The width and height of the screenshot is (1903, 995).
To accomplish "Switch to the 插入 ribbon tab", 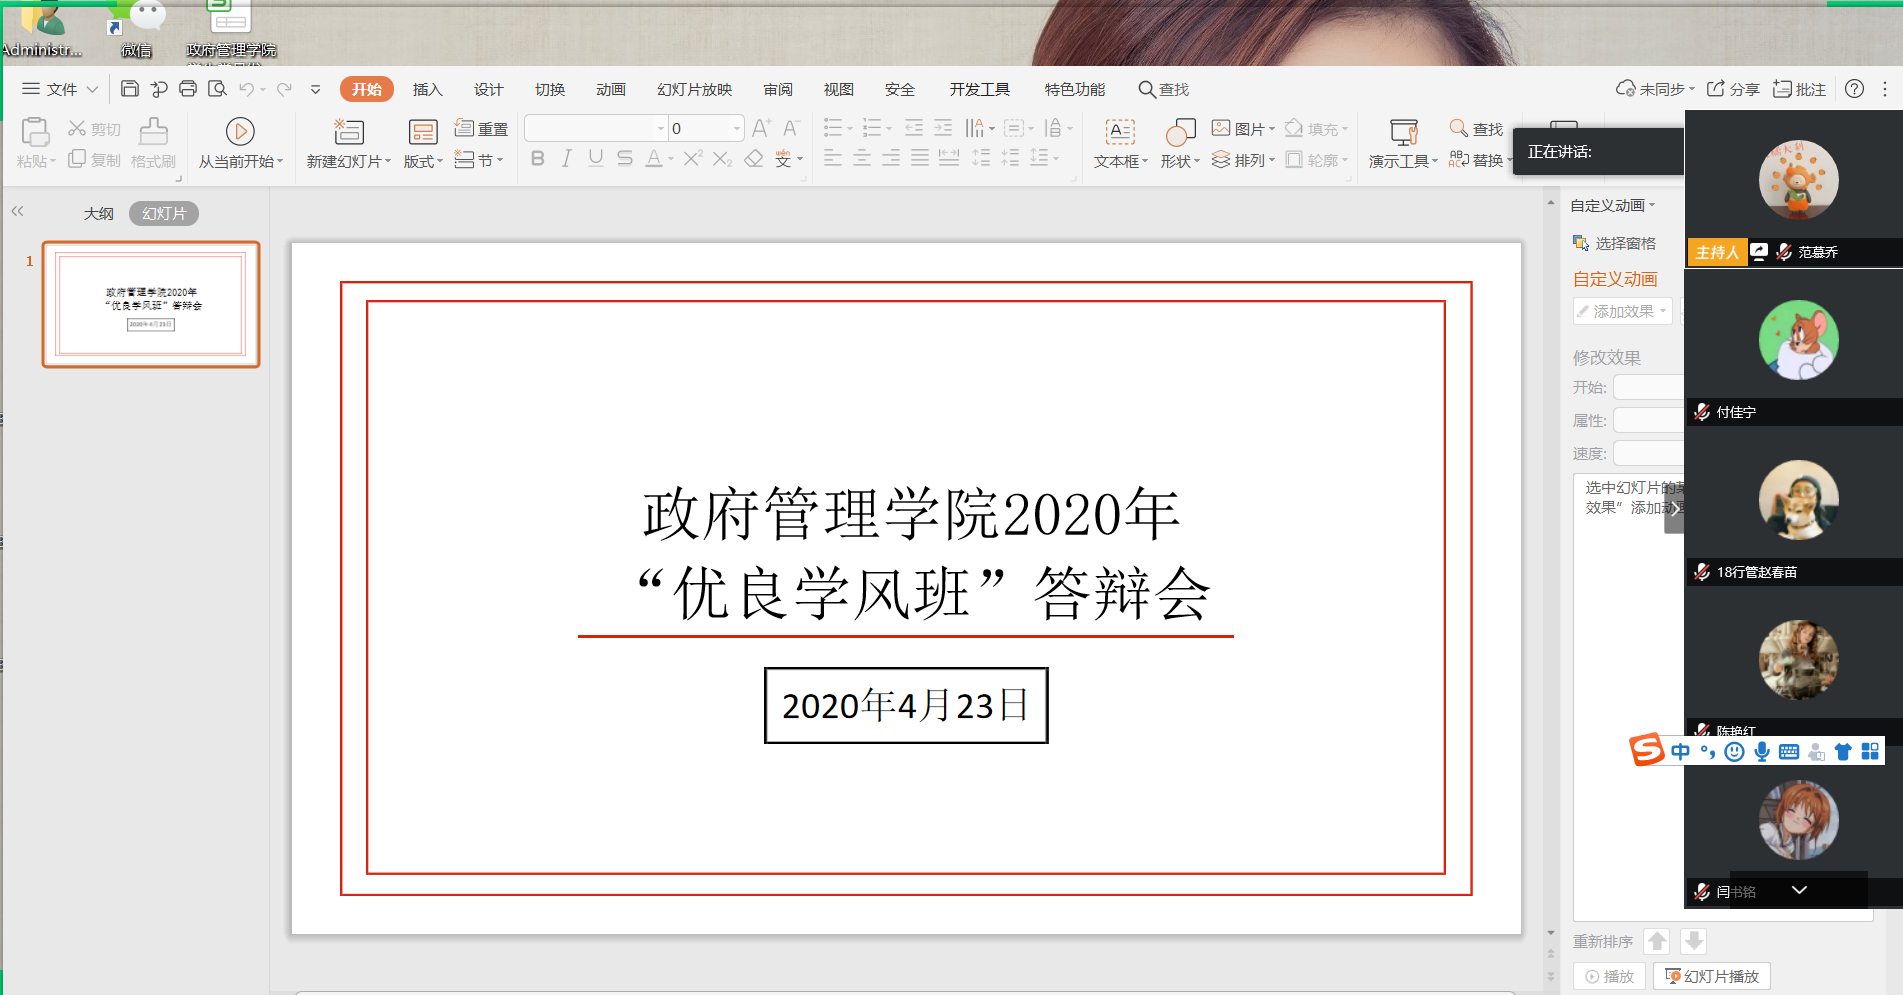I will 427,89.
